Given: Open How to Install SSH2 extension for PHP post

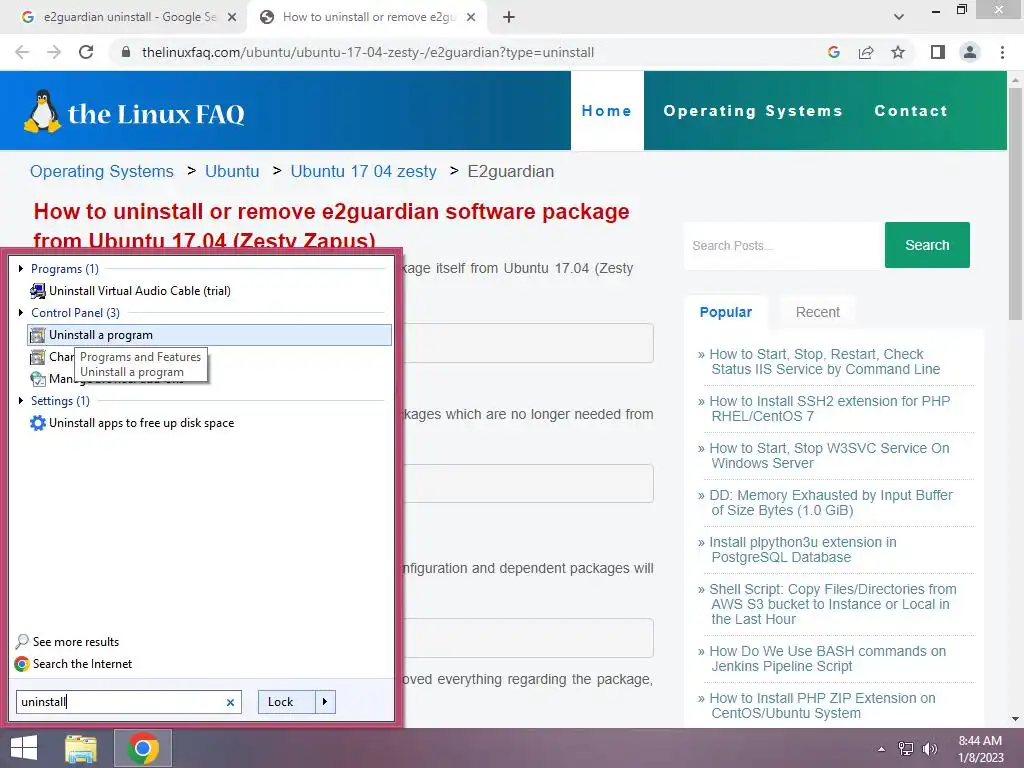Looking at the screenshot, I should click(x=829, y=409).
